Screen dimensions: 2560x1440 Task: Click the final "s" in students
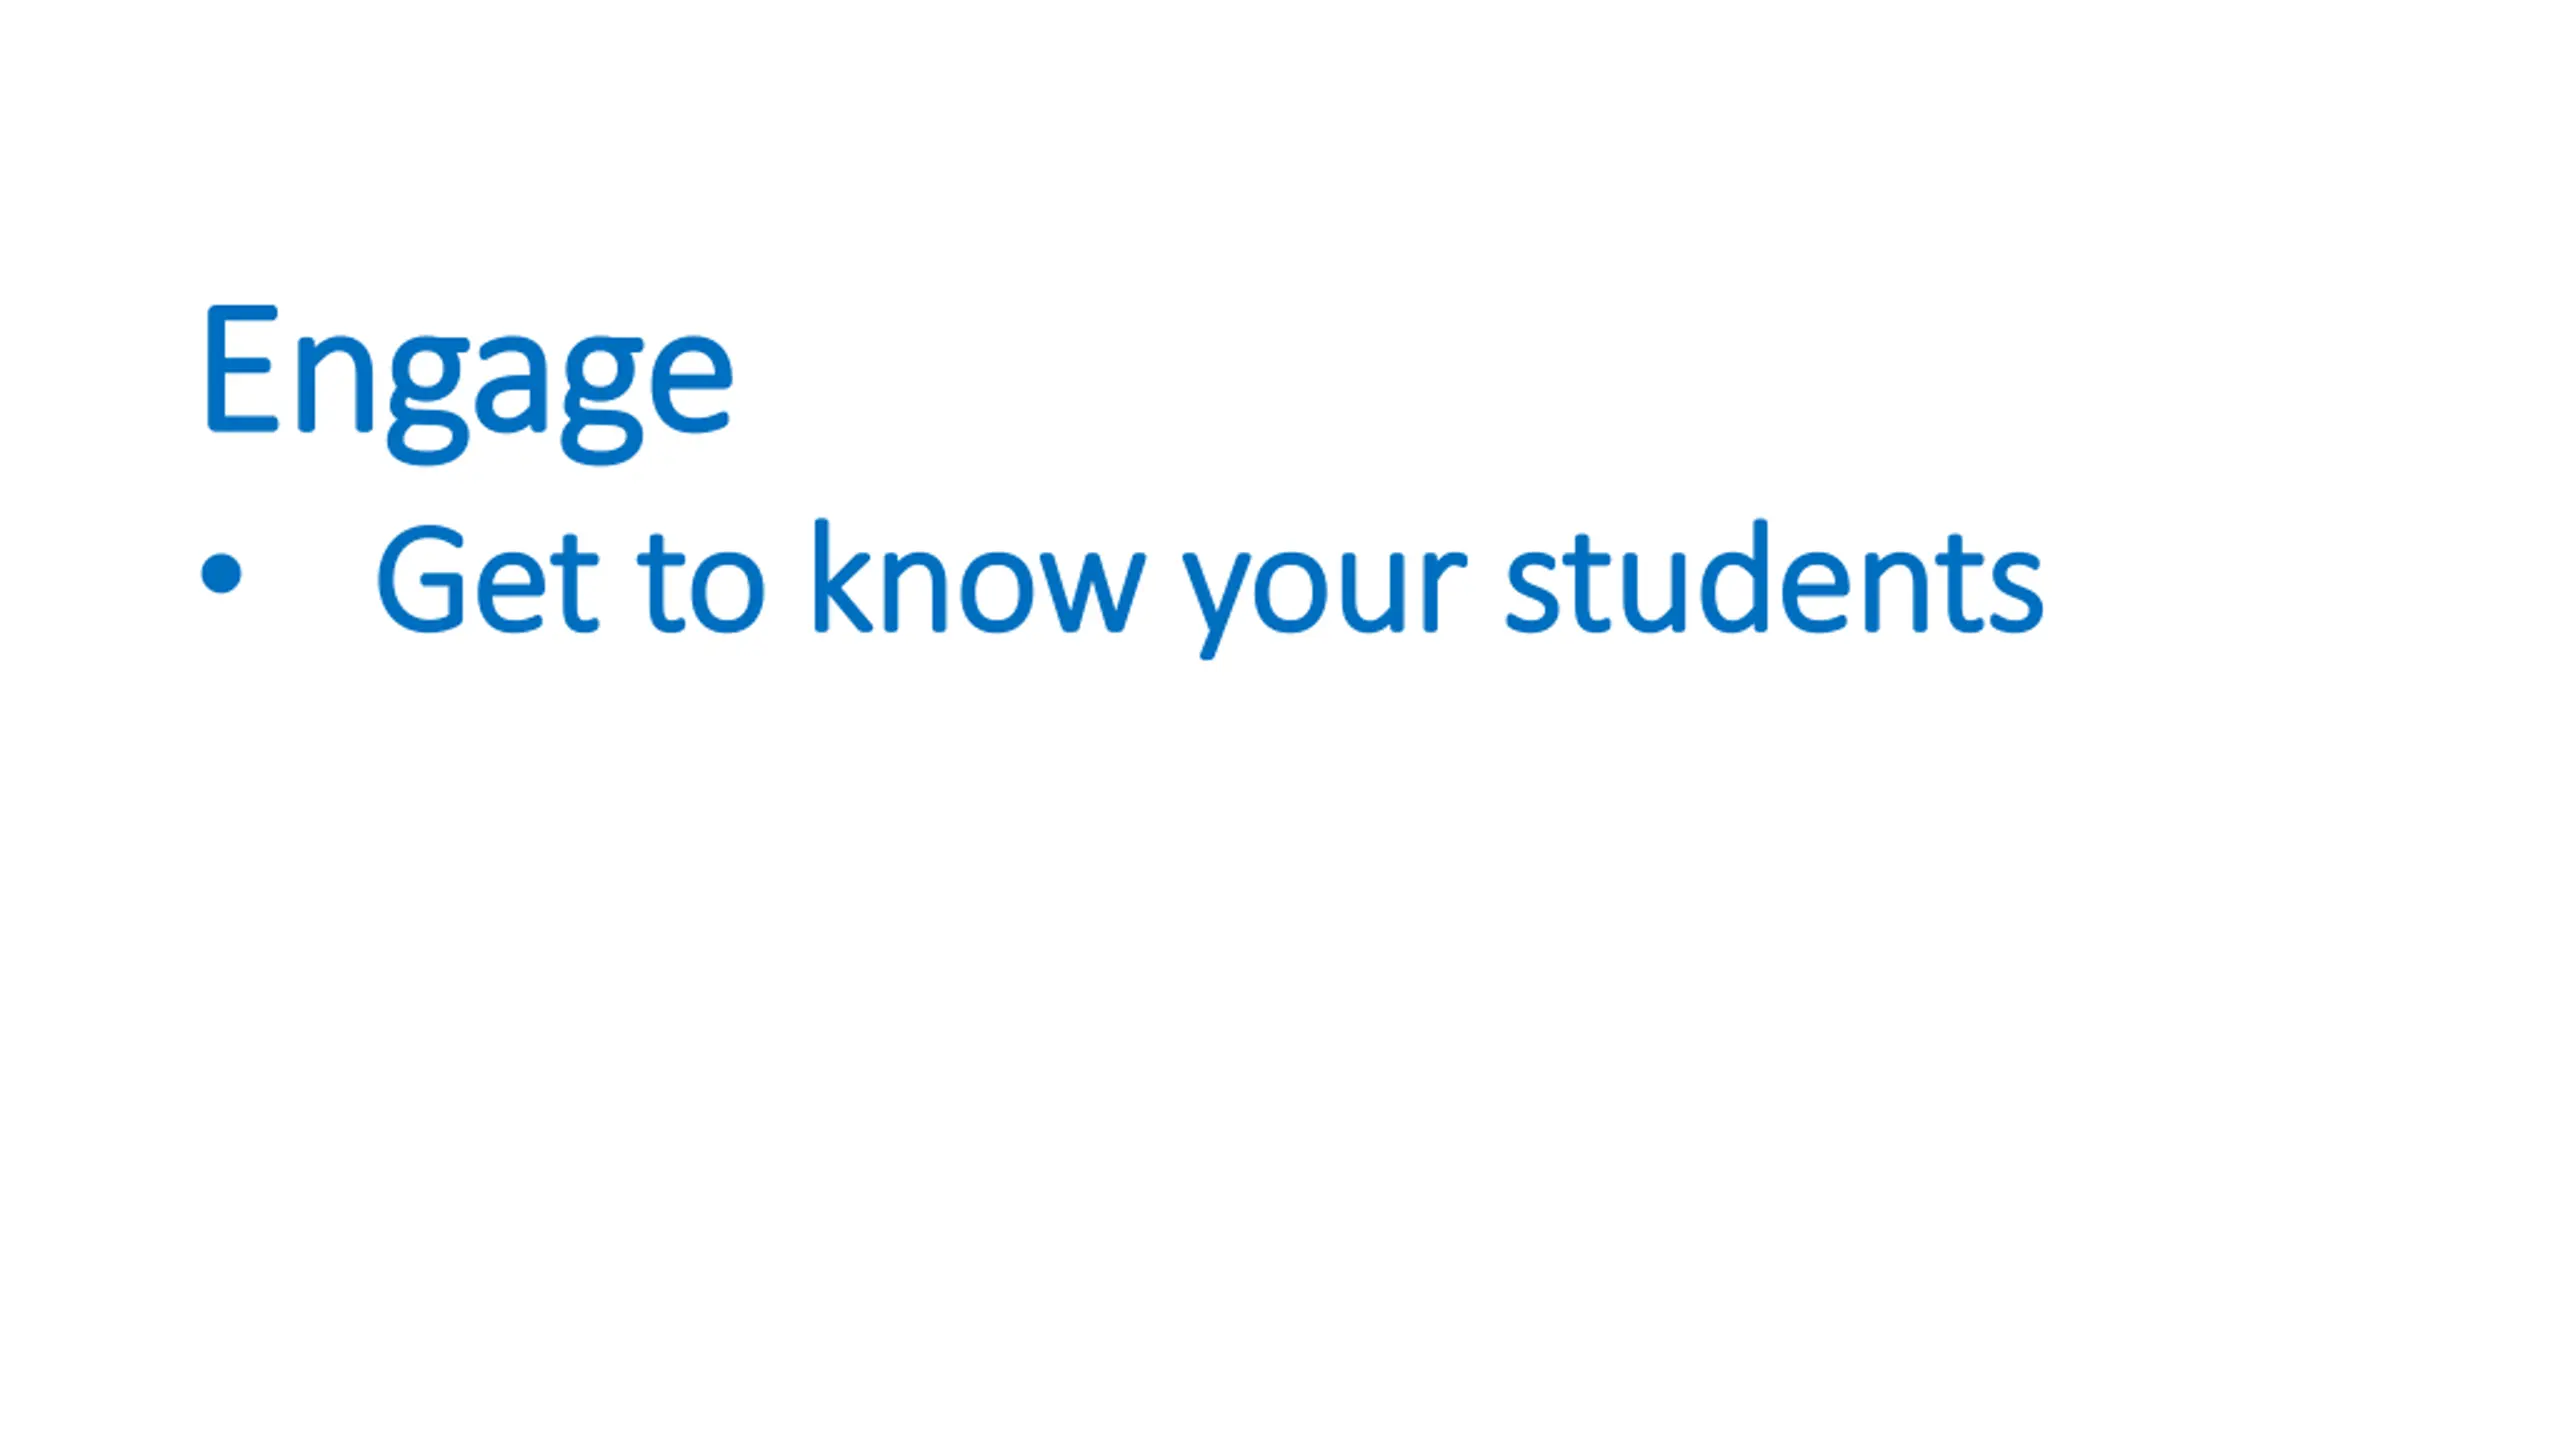(x=2016, y=592)
